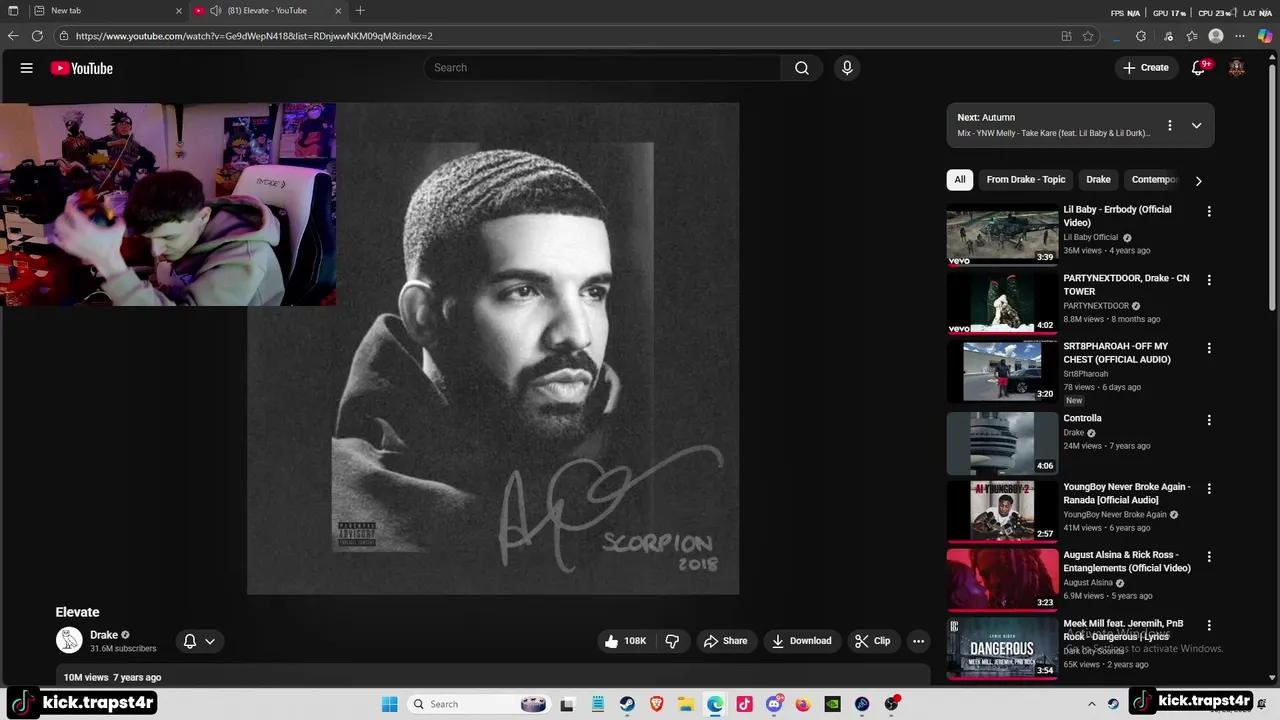The image size is (1280, 720).
Task: Go to the YouTube home logo
Action: [82, 68]
